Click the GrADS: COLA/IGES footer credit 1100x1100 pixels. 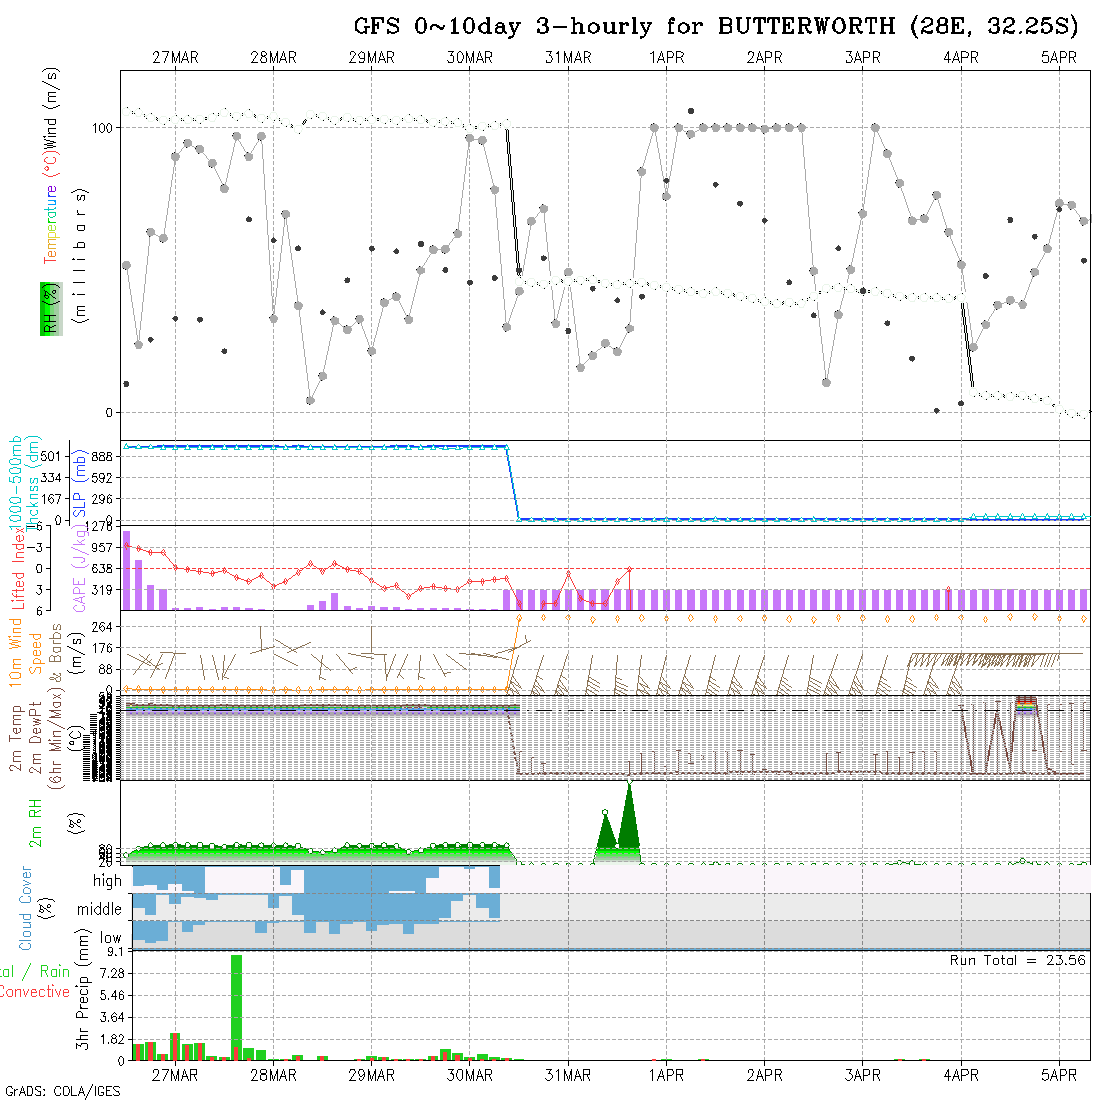(x=62, y=1091)
